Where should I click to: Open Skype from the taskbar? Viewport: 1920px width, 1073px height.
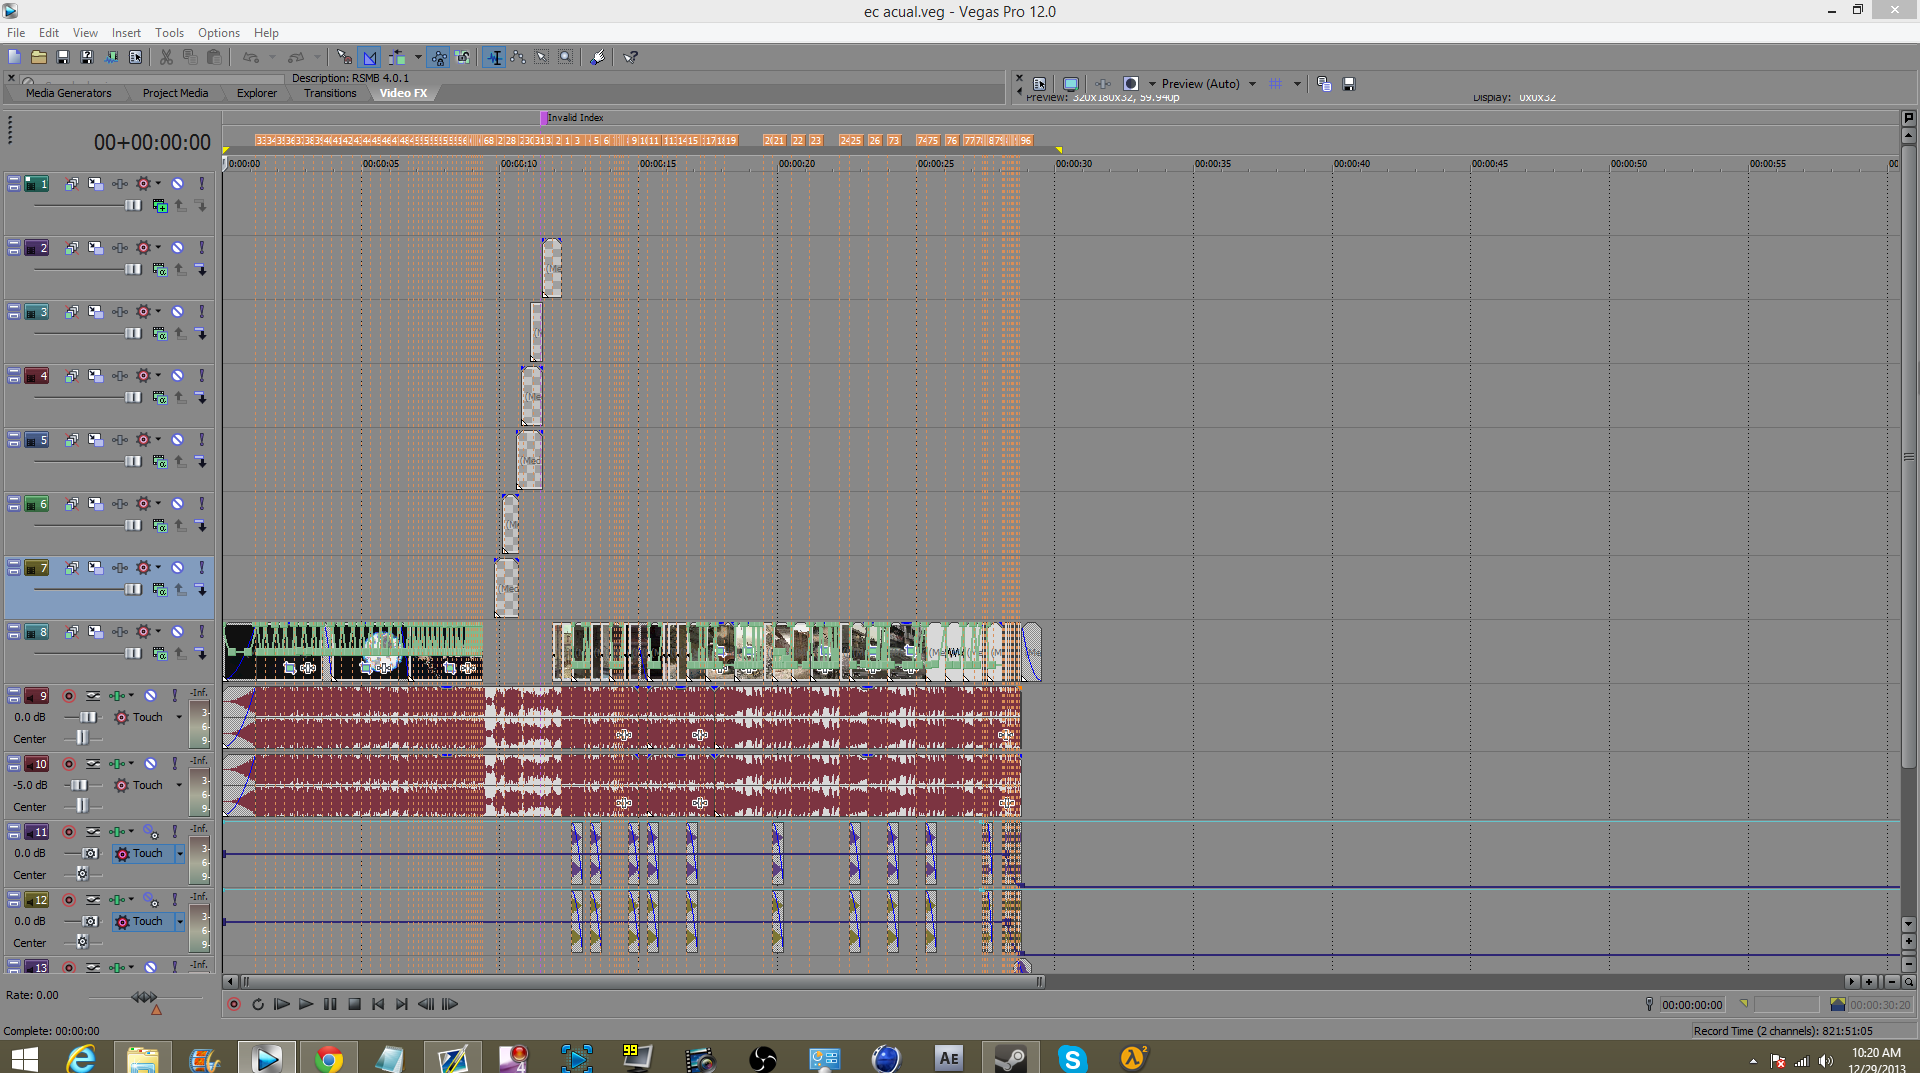[x=1072, y=1057]
